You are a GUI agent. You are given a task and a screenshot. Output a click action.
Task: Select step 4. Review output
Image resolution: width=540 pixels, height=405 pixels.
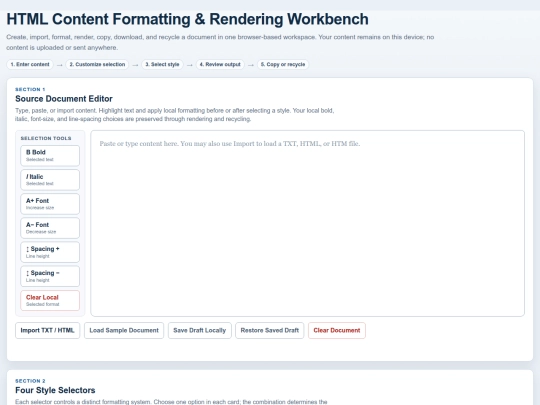pos(220,64)
